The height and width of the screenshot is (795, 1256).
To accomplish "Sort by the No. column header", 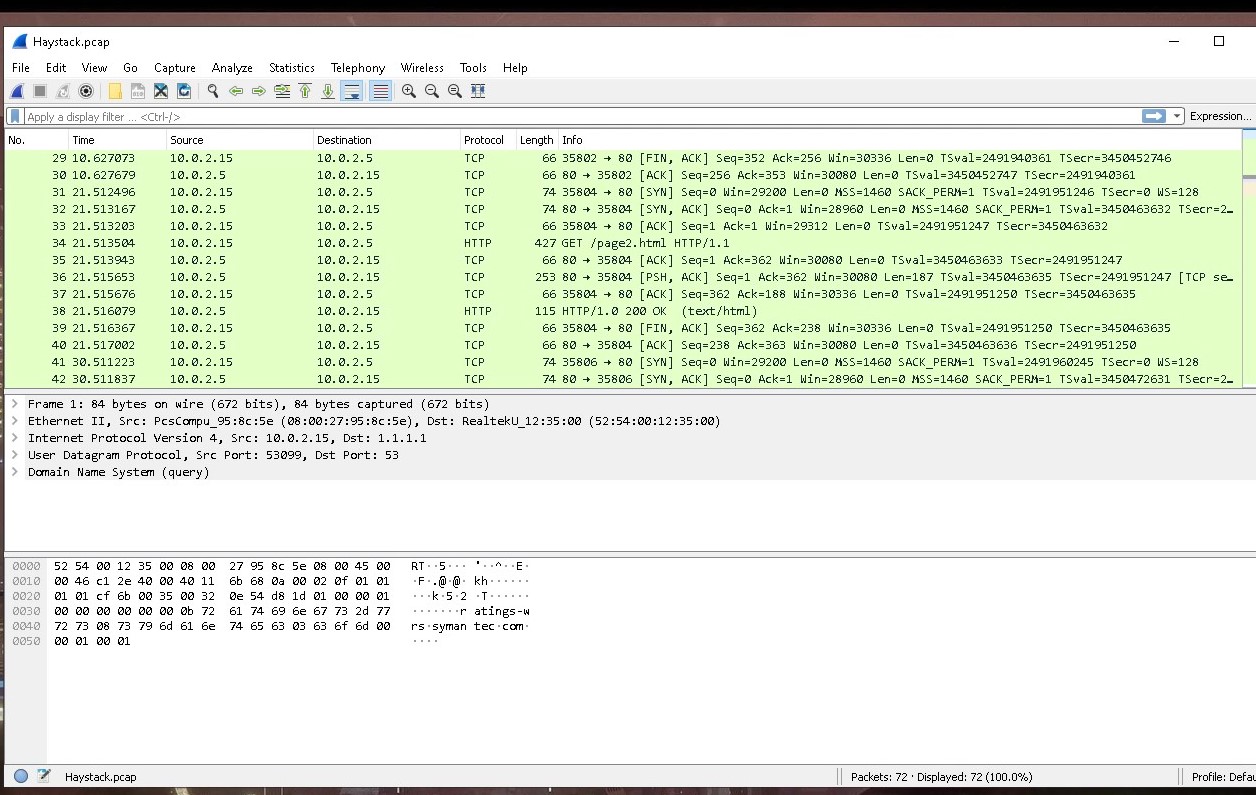I will coord(36,140).
